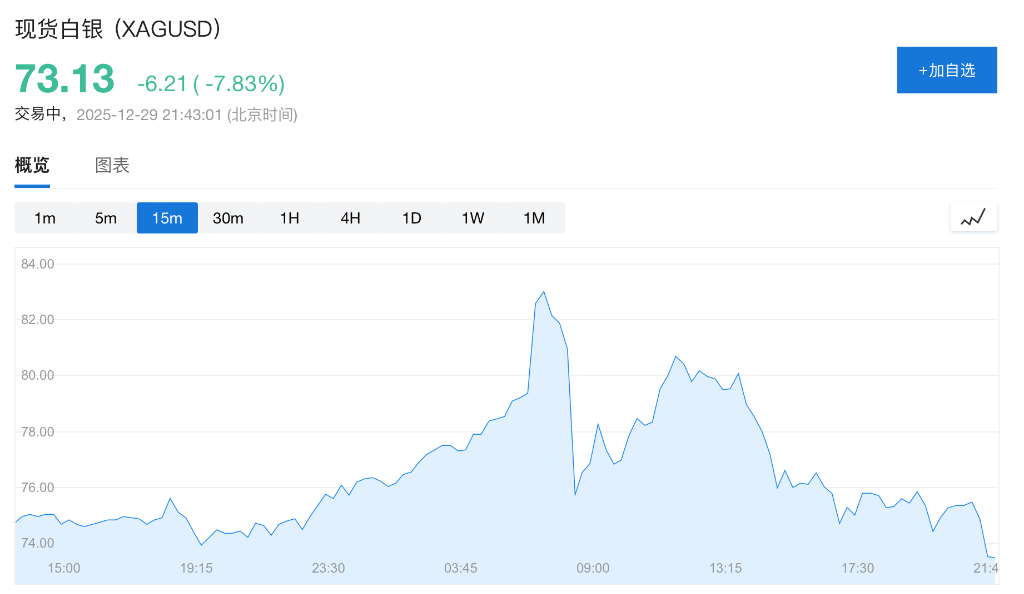The width and height of the screenshot is (1024, 594).
Task: Click the 09:00 time axis label
Action: pos(593,568)
